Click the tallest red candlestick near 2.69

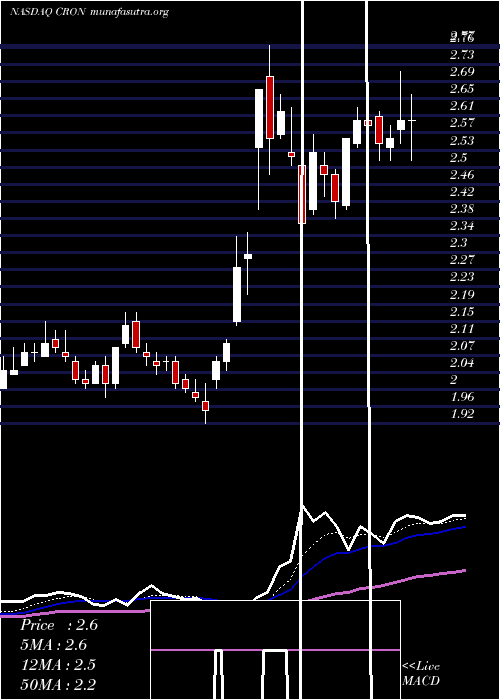tap(270, 107)
